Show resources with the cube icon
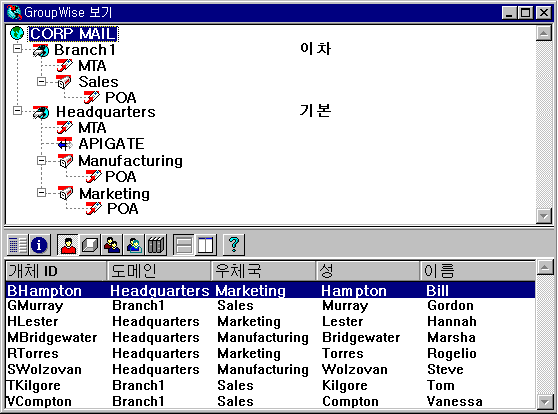This screenshot has width=558, height=414. [90, 245]
